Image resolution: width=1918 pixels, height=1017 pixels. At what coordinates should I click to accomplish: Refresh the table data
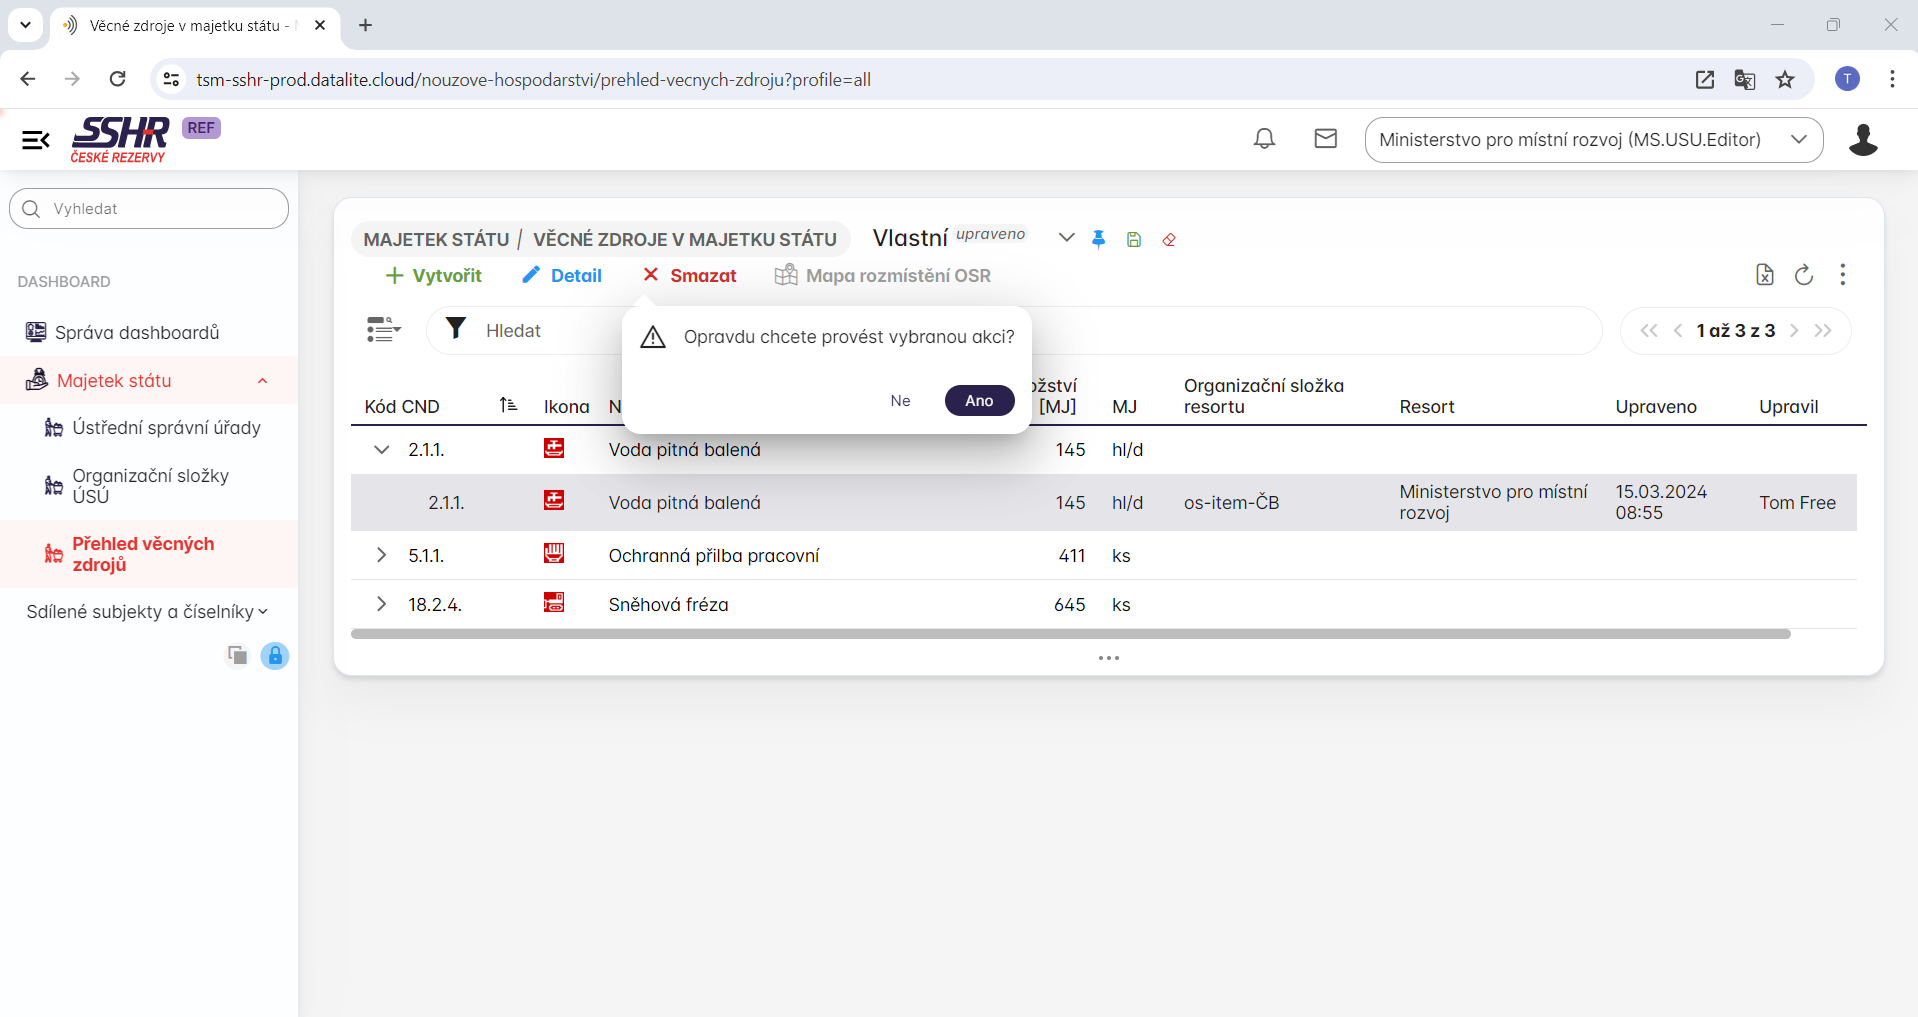point(1804,275)
